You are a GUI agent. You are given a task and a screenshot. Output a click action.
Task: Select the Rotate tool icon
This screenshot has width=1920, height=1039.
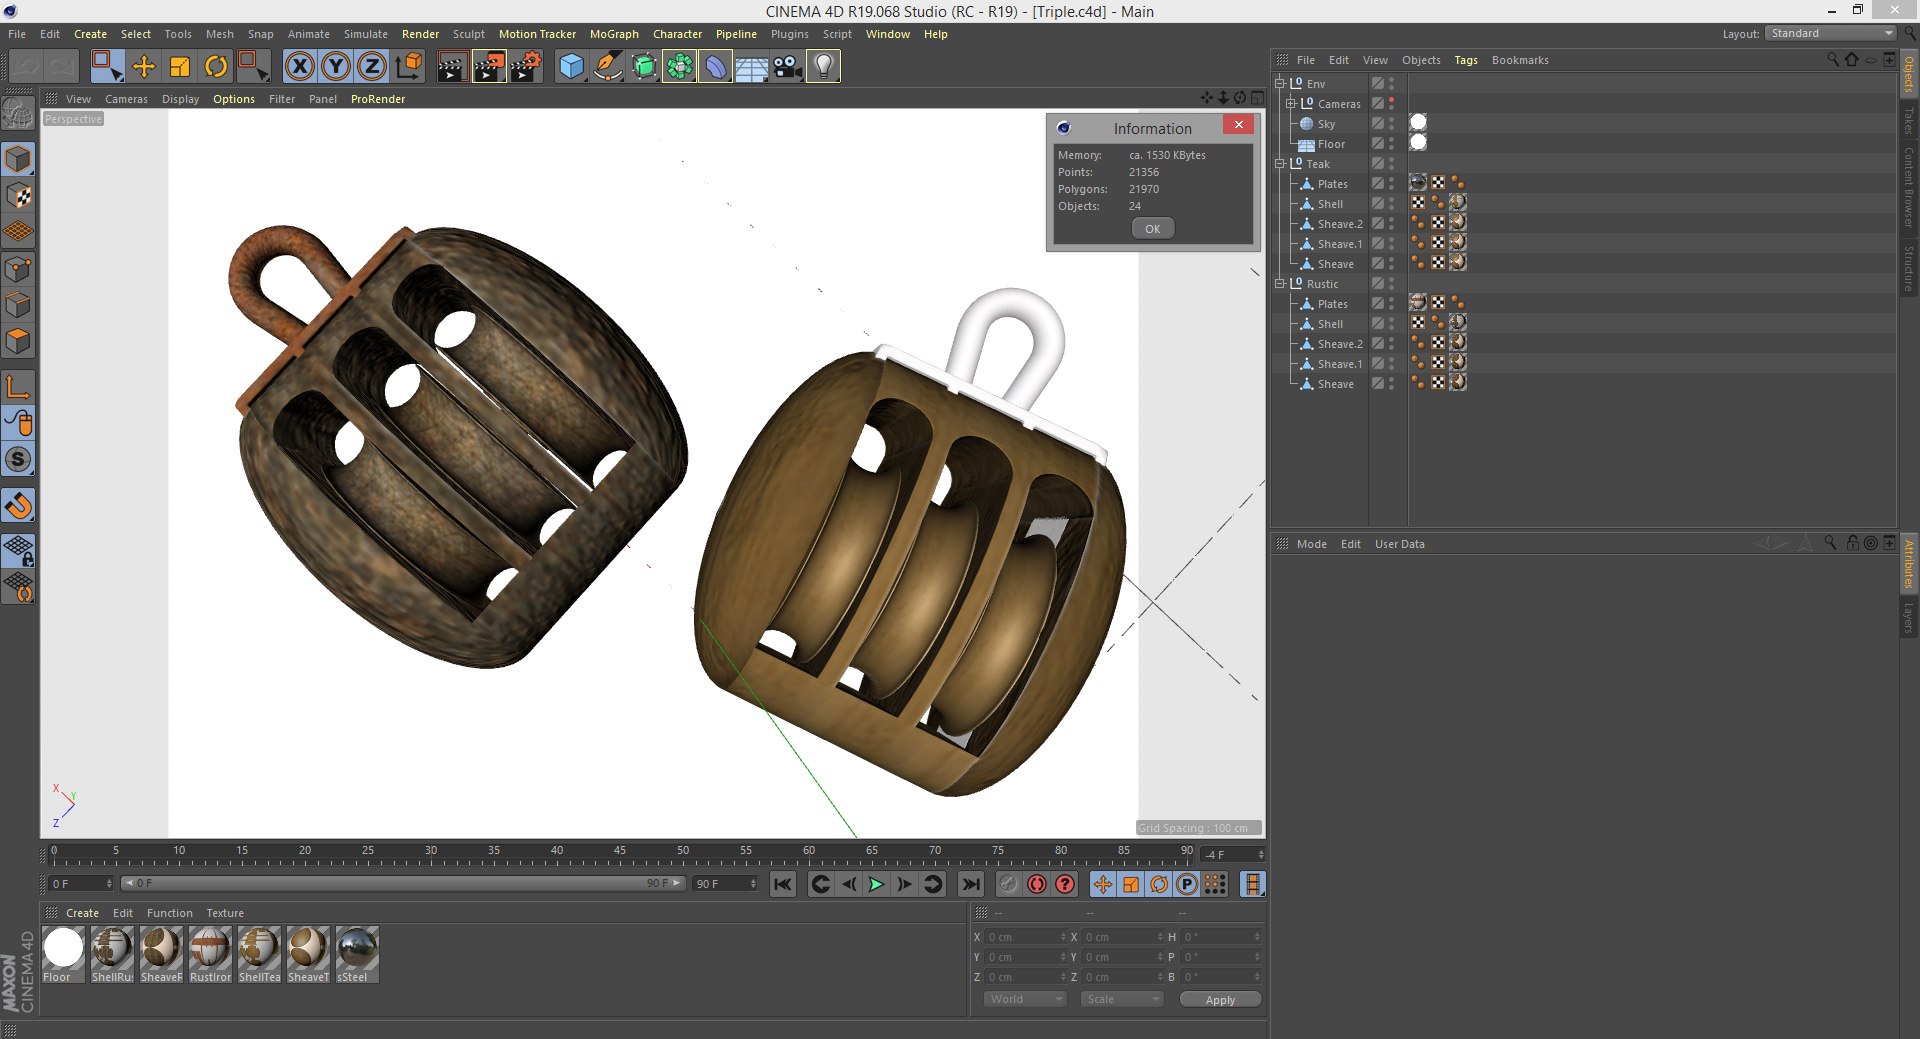216,67
